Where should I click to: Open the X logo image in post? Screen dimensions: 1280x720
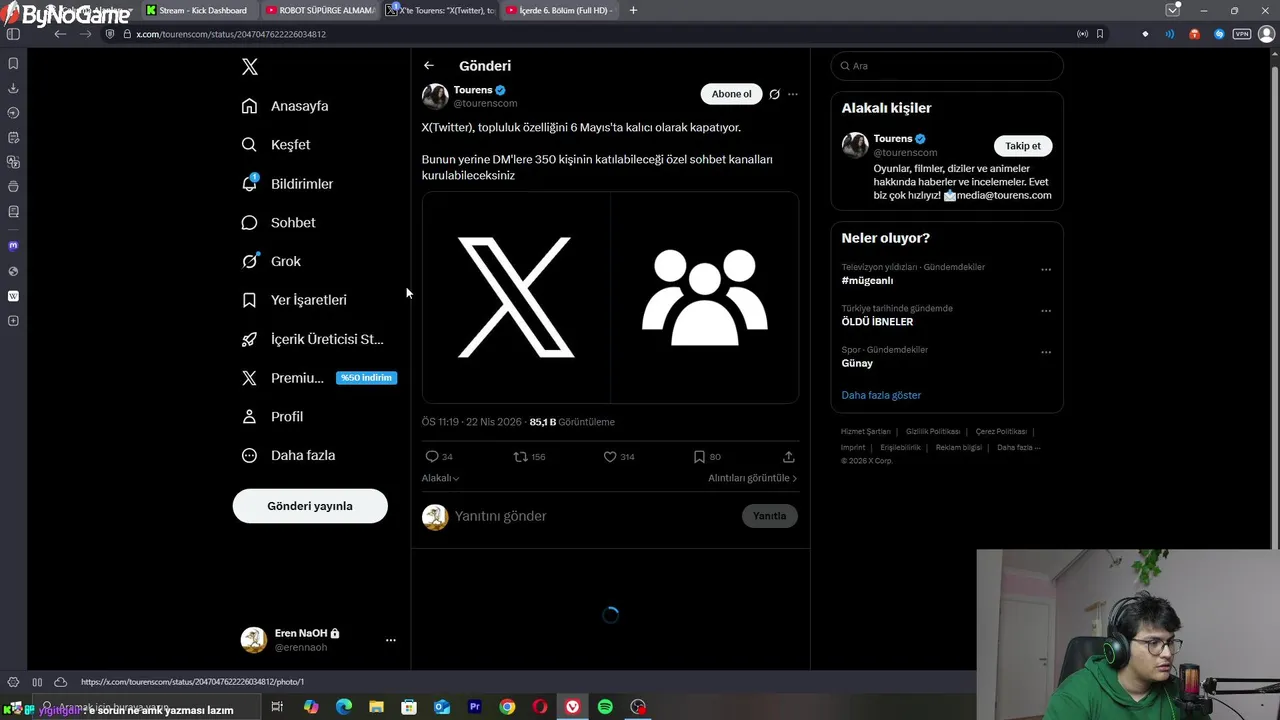516,297
